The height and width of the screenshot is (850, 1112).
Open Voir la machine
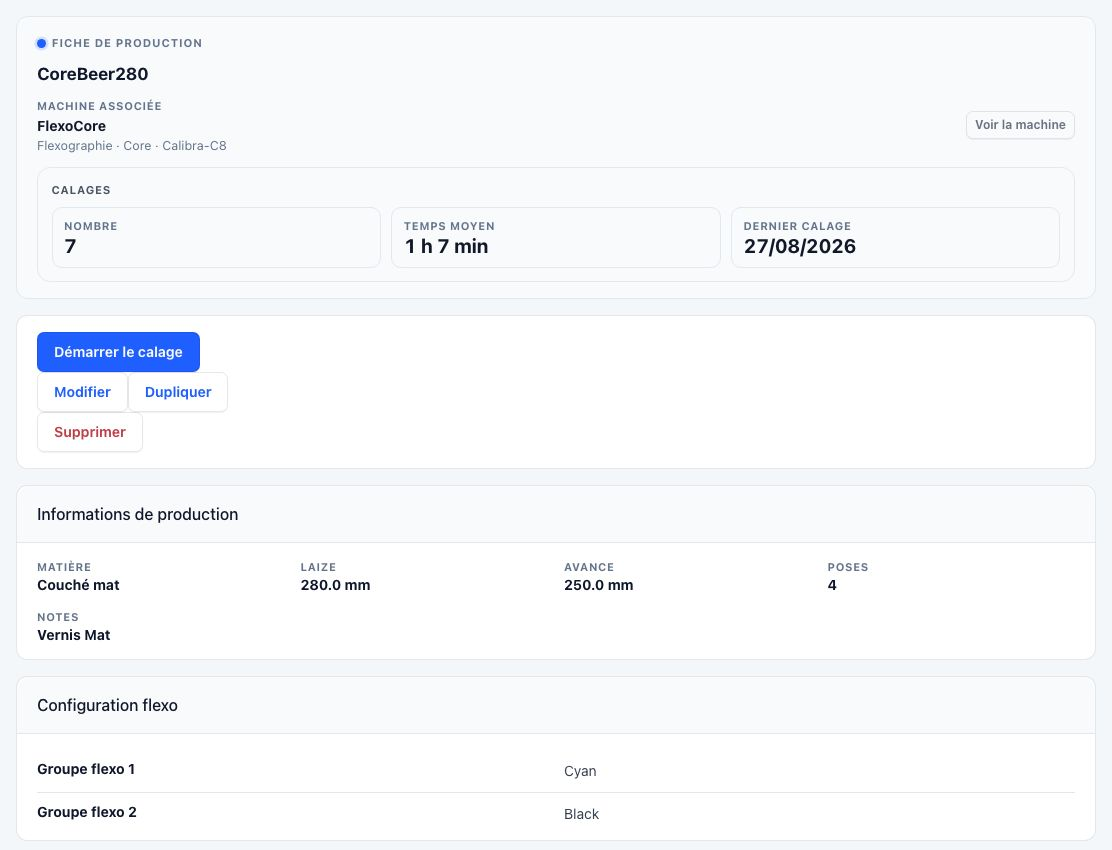pyautogui.click(x=1020, y=125)
